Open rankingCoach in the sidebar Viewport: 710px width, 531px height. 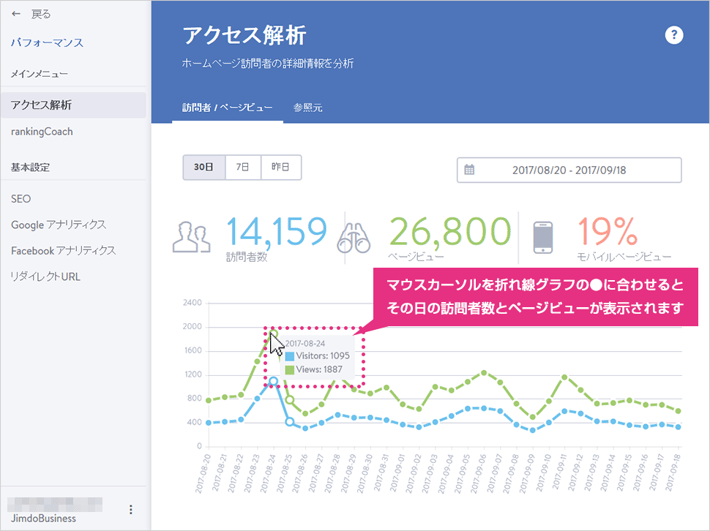click(x=41, y=131)
